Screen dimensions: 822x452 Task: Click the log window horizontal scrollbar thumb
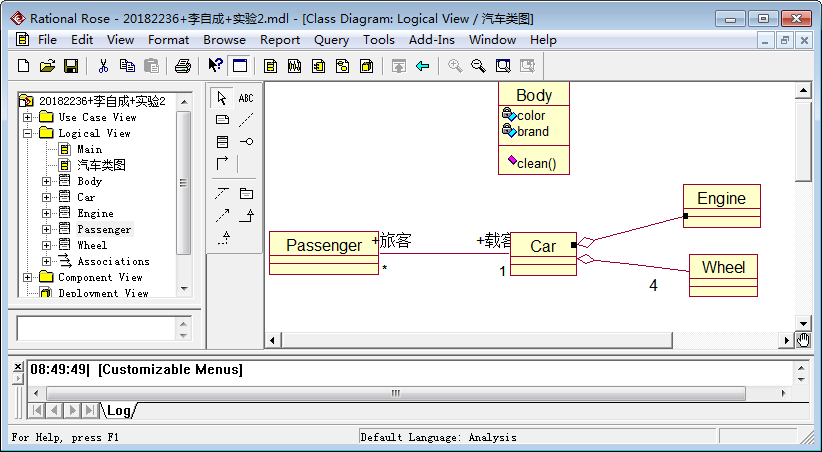pos(396,393)
